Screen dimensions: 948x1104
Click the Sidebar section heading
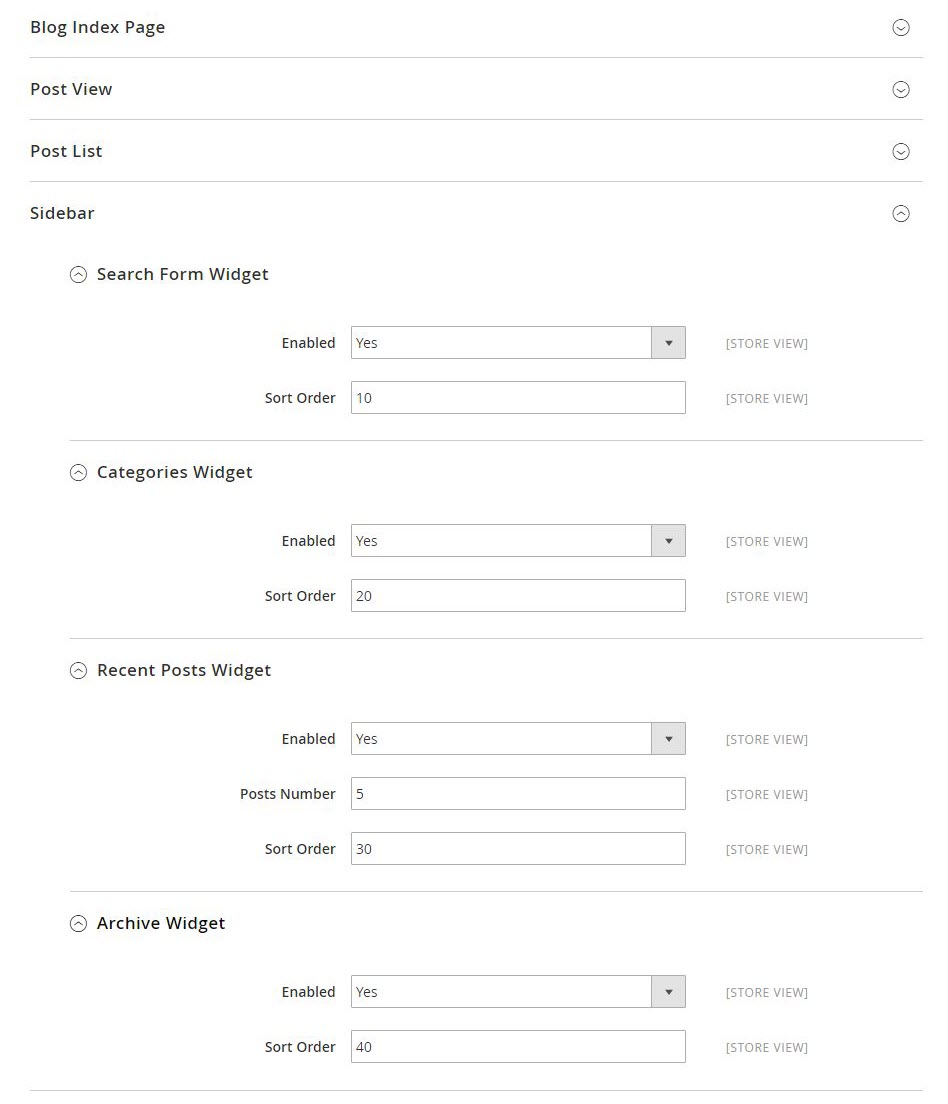pos(62,213)
